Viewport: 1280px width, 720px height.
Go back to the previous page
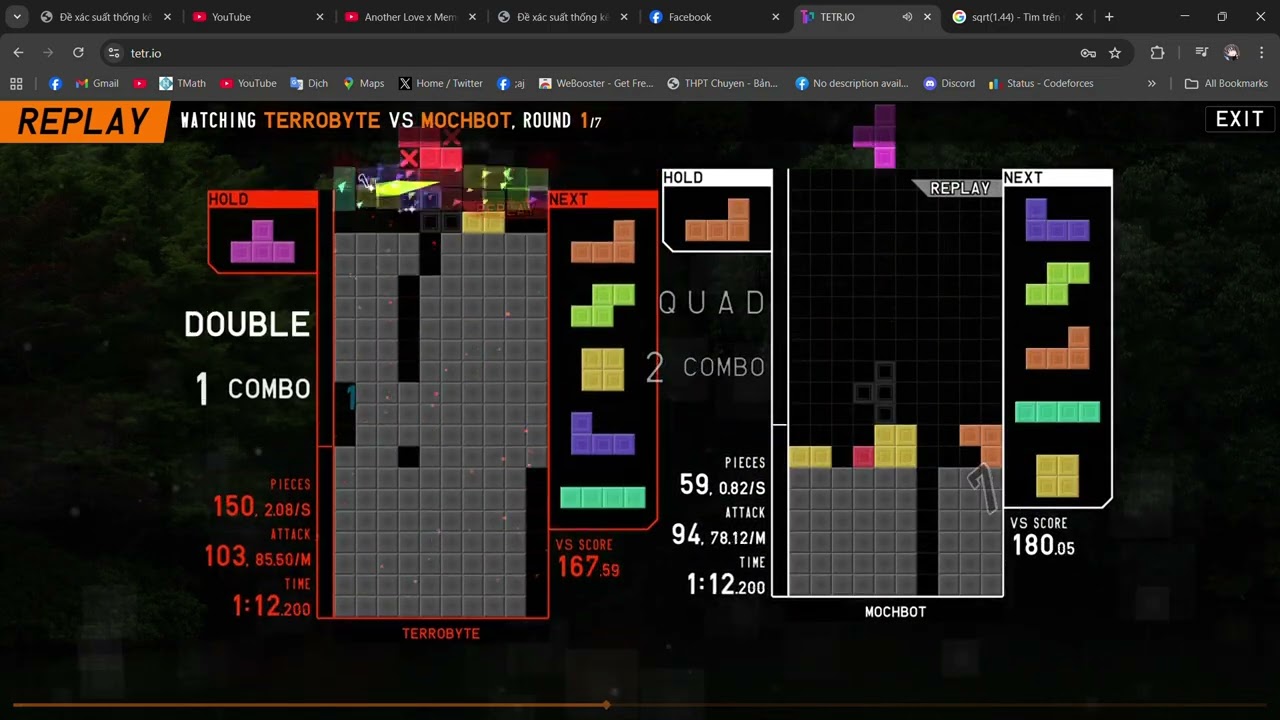[18, 53]
